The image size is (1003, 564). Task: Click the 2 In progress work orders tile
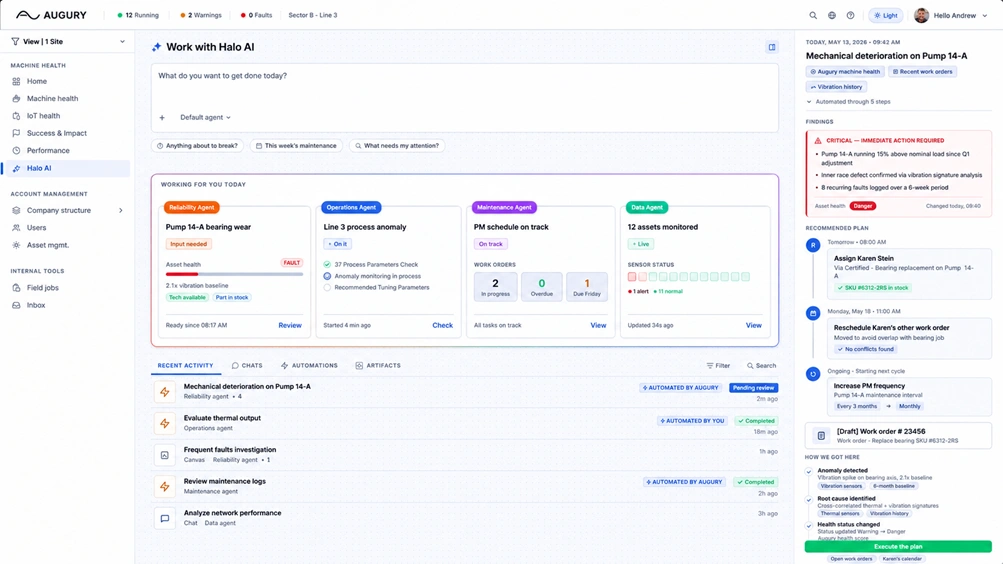click(495, 286)
